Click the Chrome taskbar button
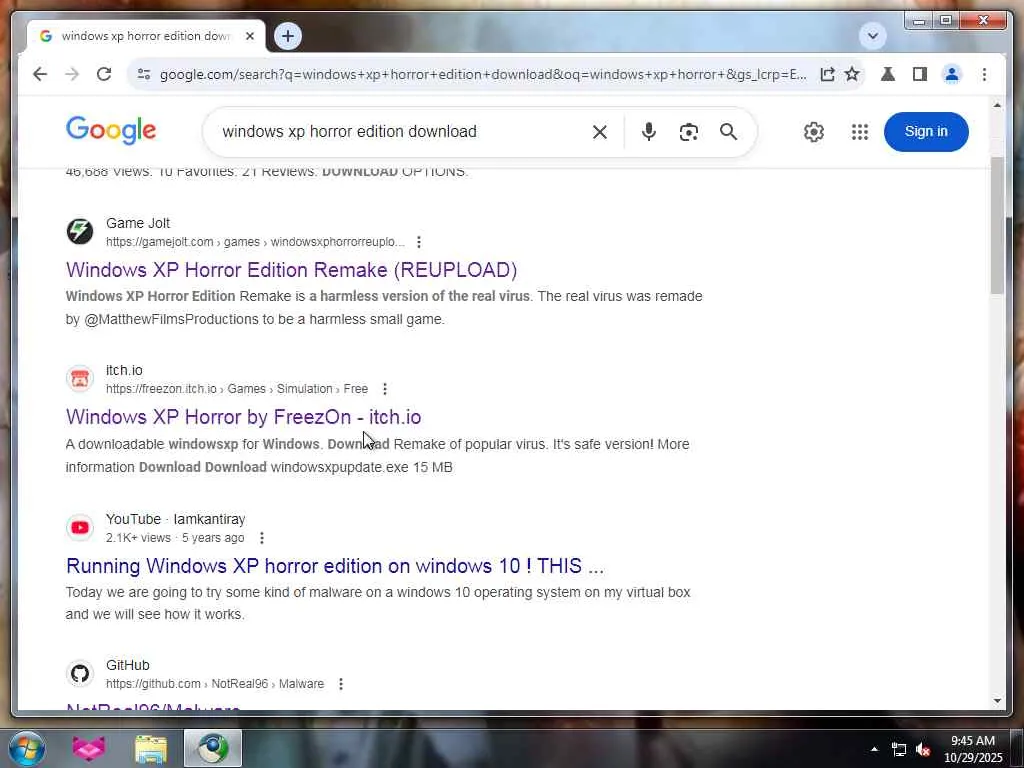This screenshot has width=1024, height=768. click(213, 748)
